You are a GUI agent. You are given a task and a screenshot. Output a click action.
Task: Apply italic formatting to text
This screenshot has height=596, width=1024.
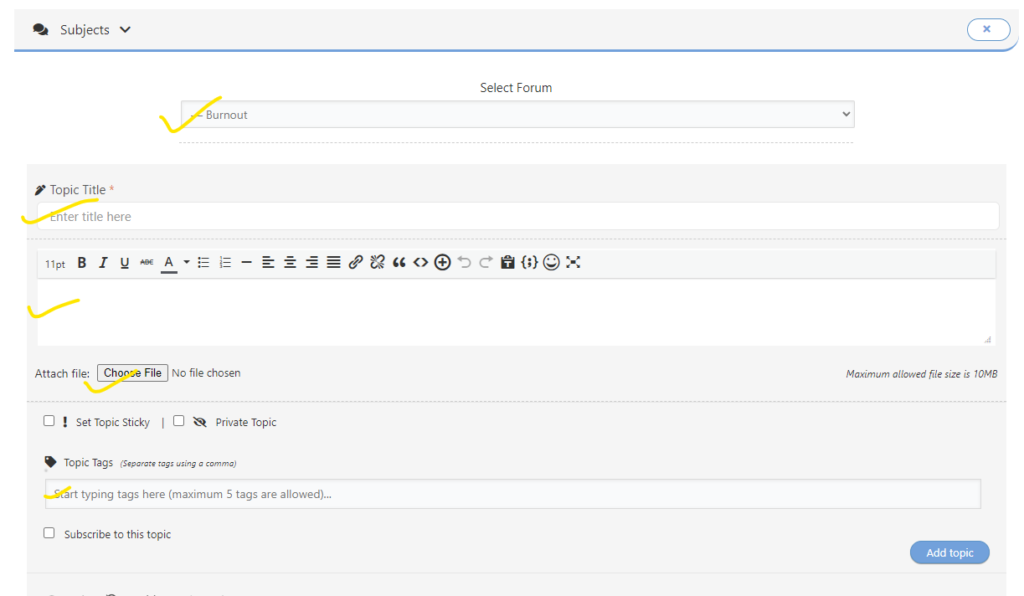[x=103, y=263]
